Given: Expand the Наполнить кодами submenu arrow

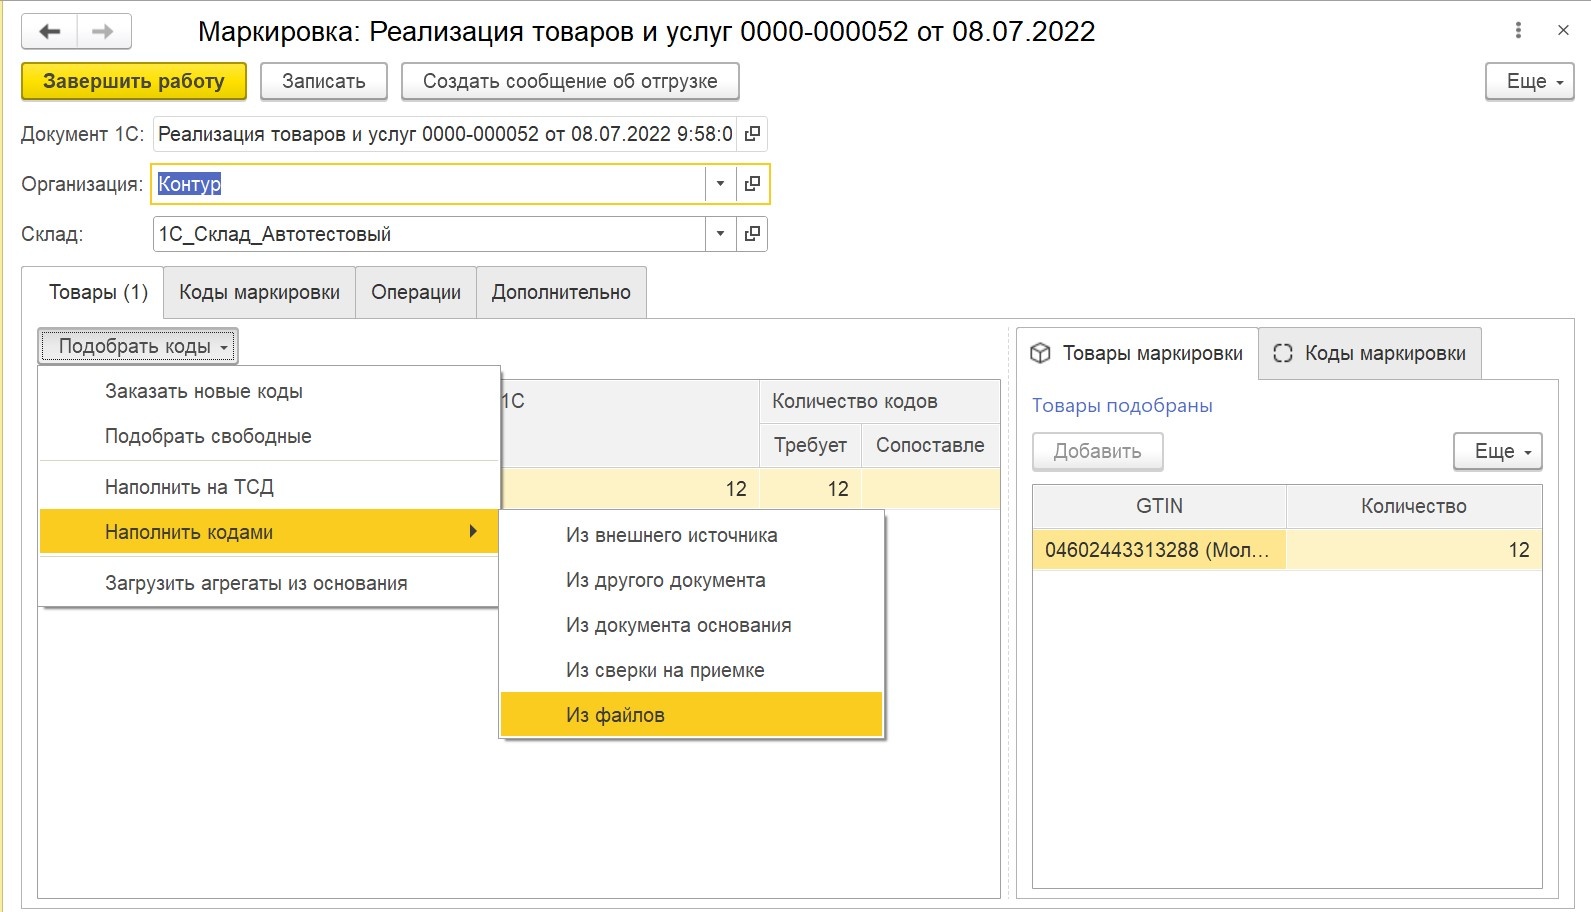Looking at the screenshot, I should (474, 532).
